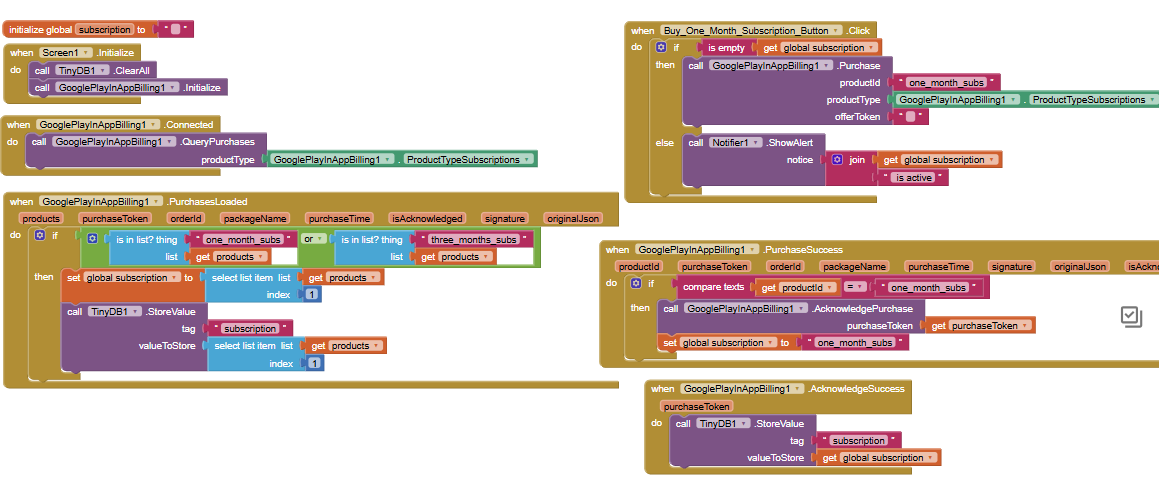Edit index number 1 under set global subscription
This screenshot has height=489, width=1159.
pyautogui.click(x=312, y=295)
